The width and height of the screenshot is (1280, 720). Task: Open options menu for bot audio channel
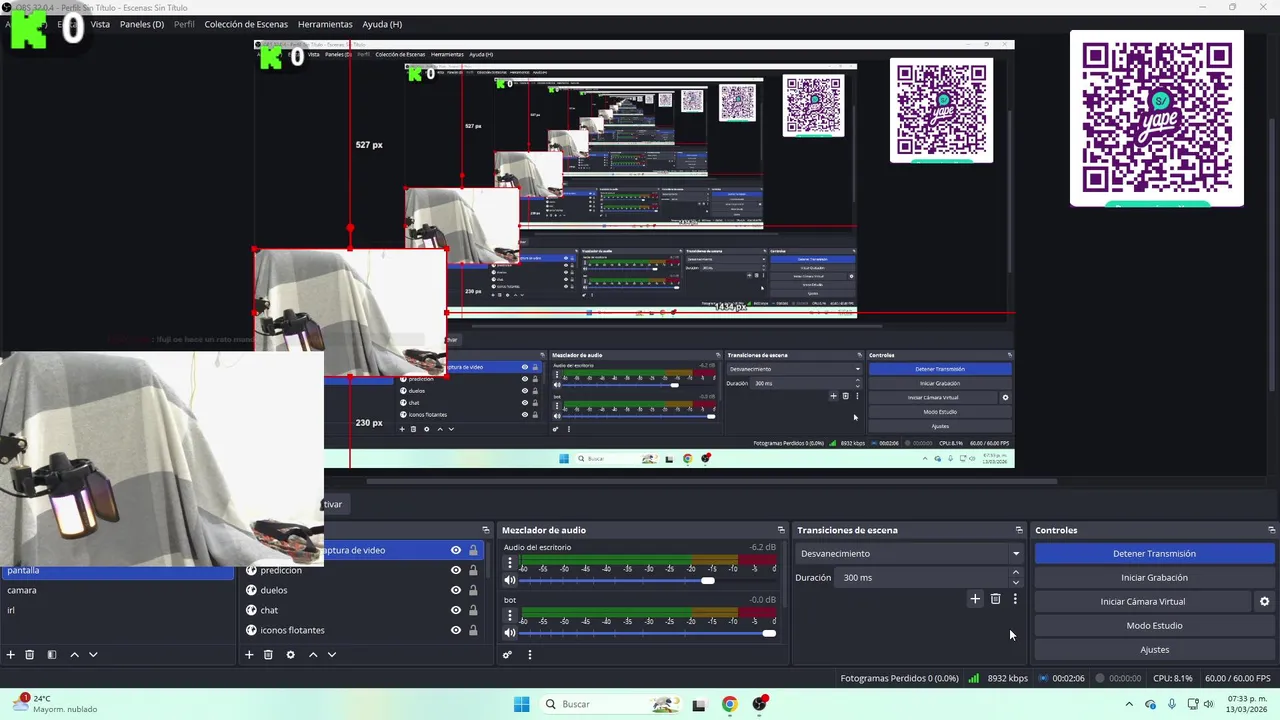[x=510, y=614]
